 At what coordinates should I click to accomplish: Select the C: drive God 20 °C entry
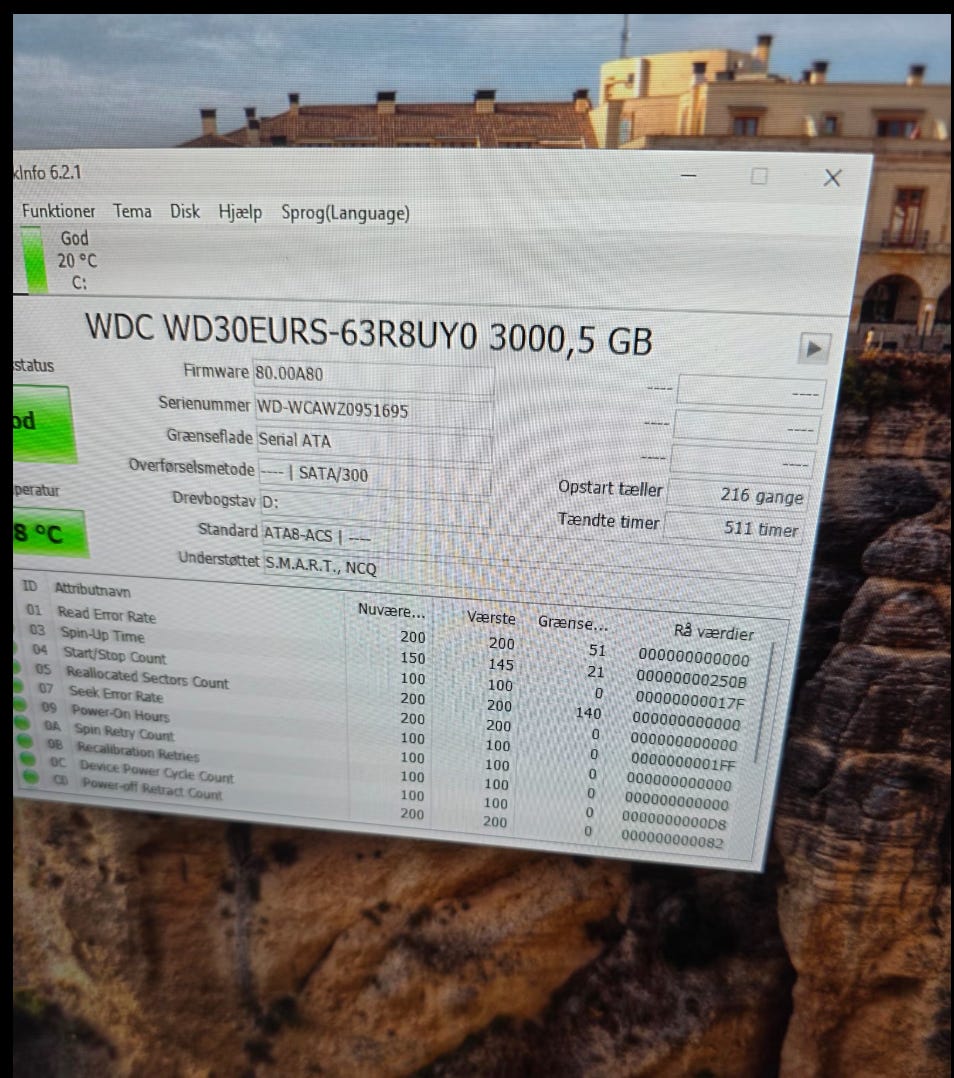58,261
